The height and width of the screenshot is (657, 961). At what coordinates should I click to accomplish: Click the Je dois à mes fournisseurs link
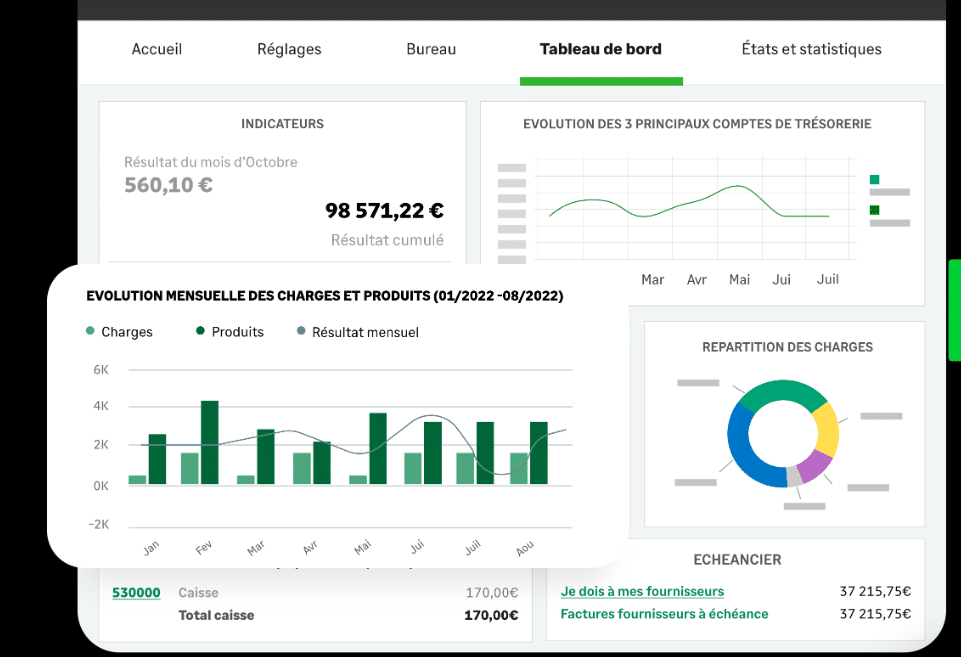click(x=642, y=592)
